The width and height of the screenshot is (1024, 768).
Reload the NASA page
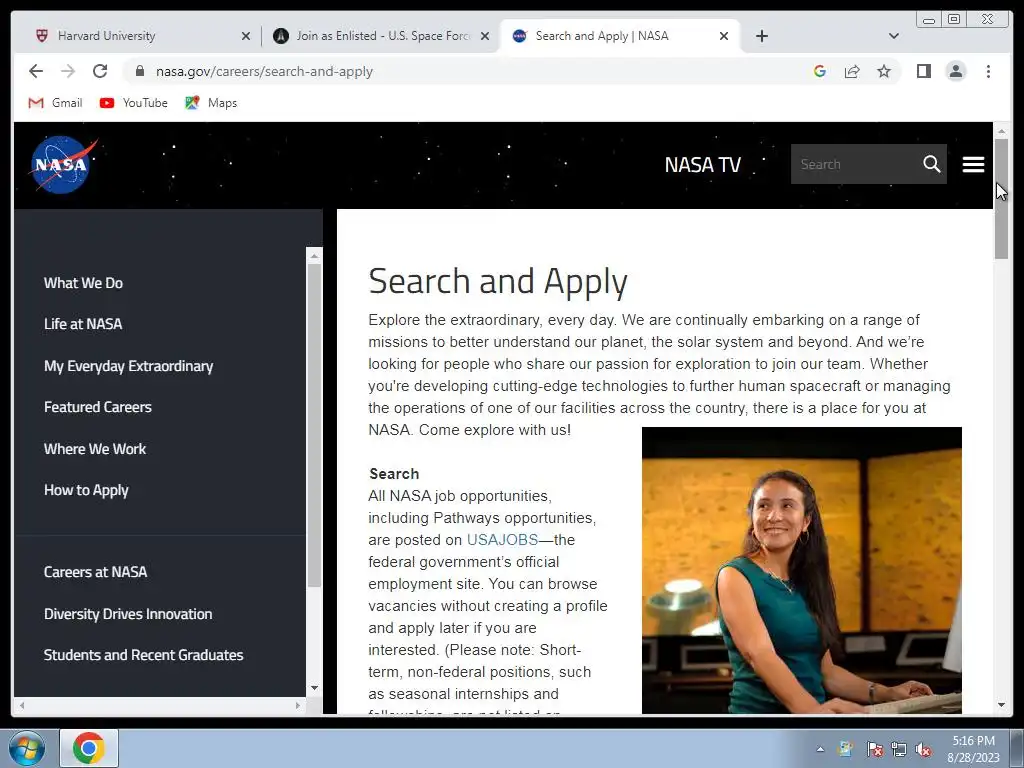(x=100, y=71)
